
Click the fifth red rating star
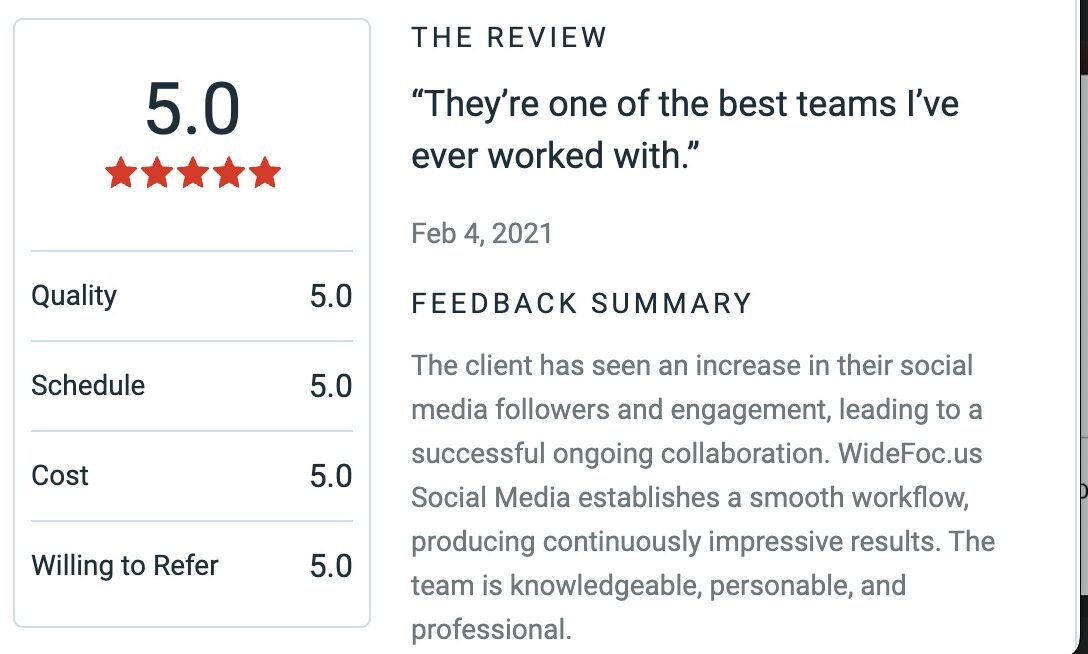pos(265,172)
